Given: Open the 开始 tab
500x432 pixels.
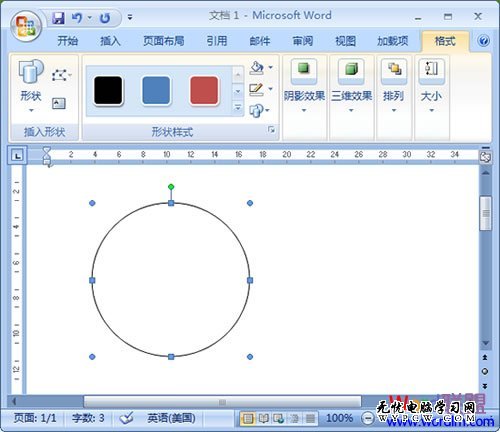Looking at the screenshot, I should [x=68, y=41].
